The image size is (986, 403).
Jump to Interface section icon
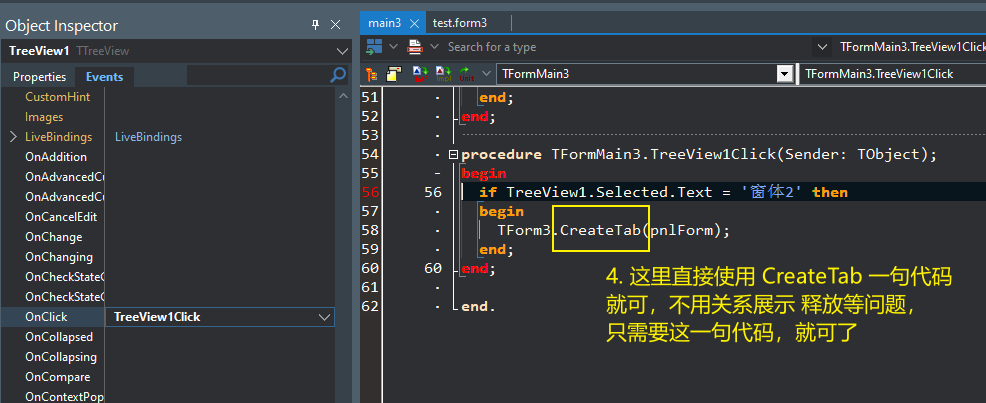tap(420, 74)
